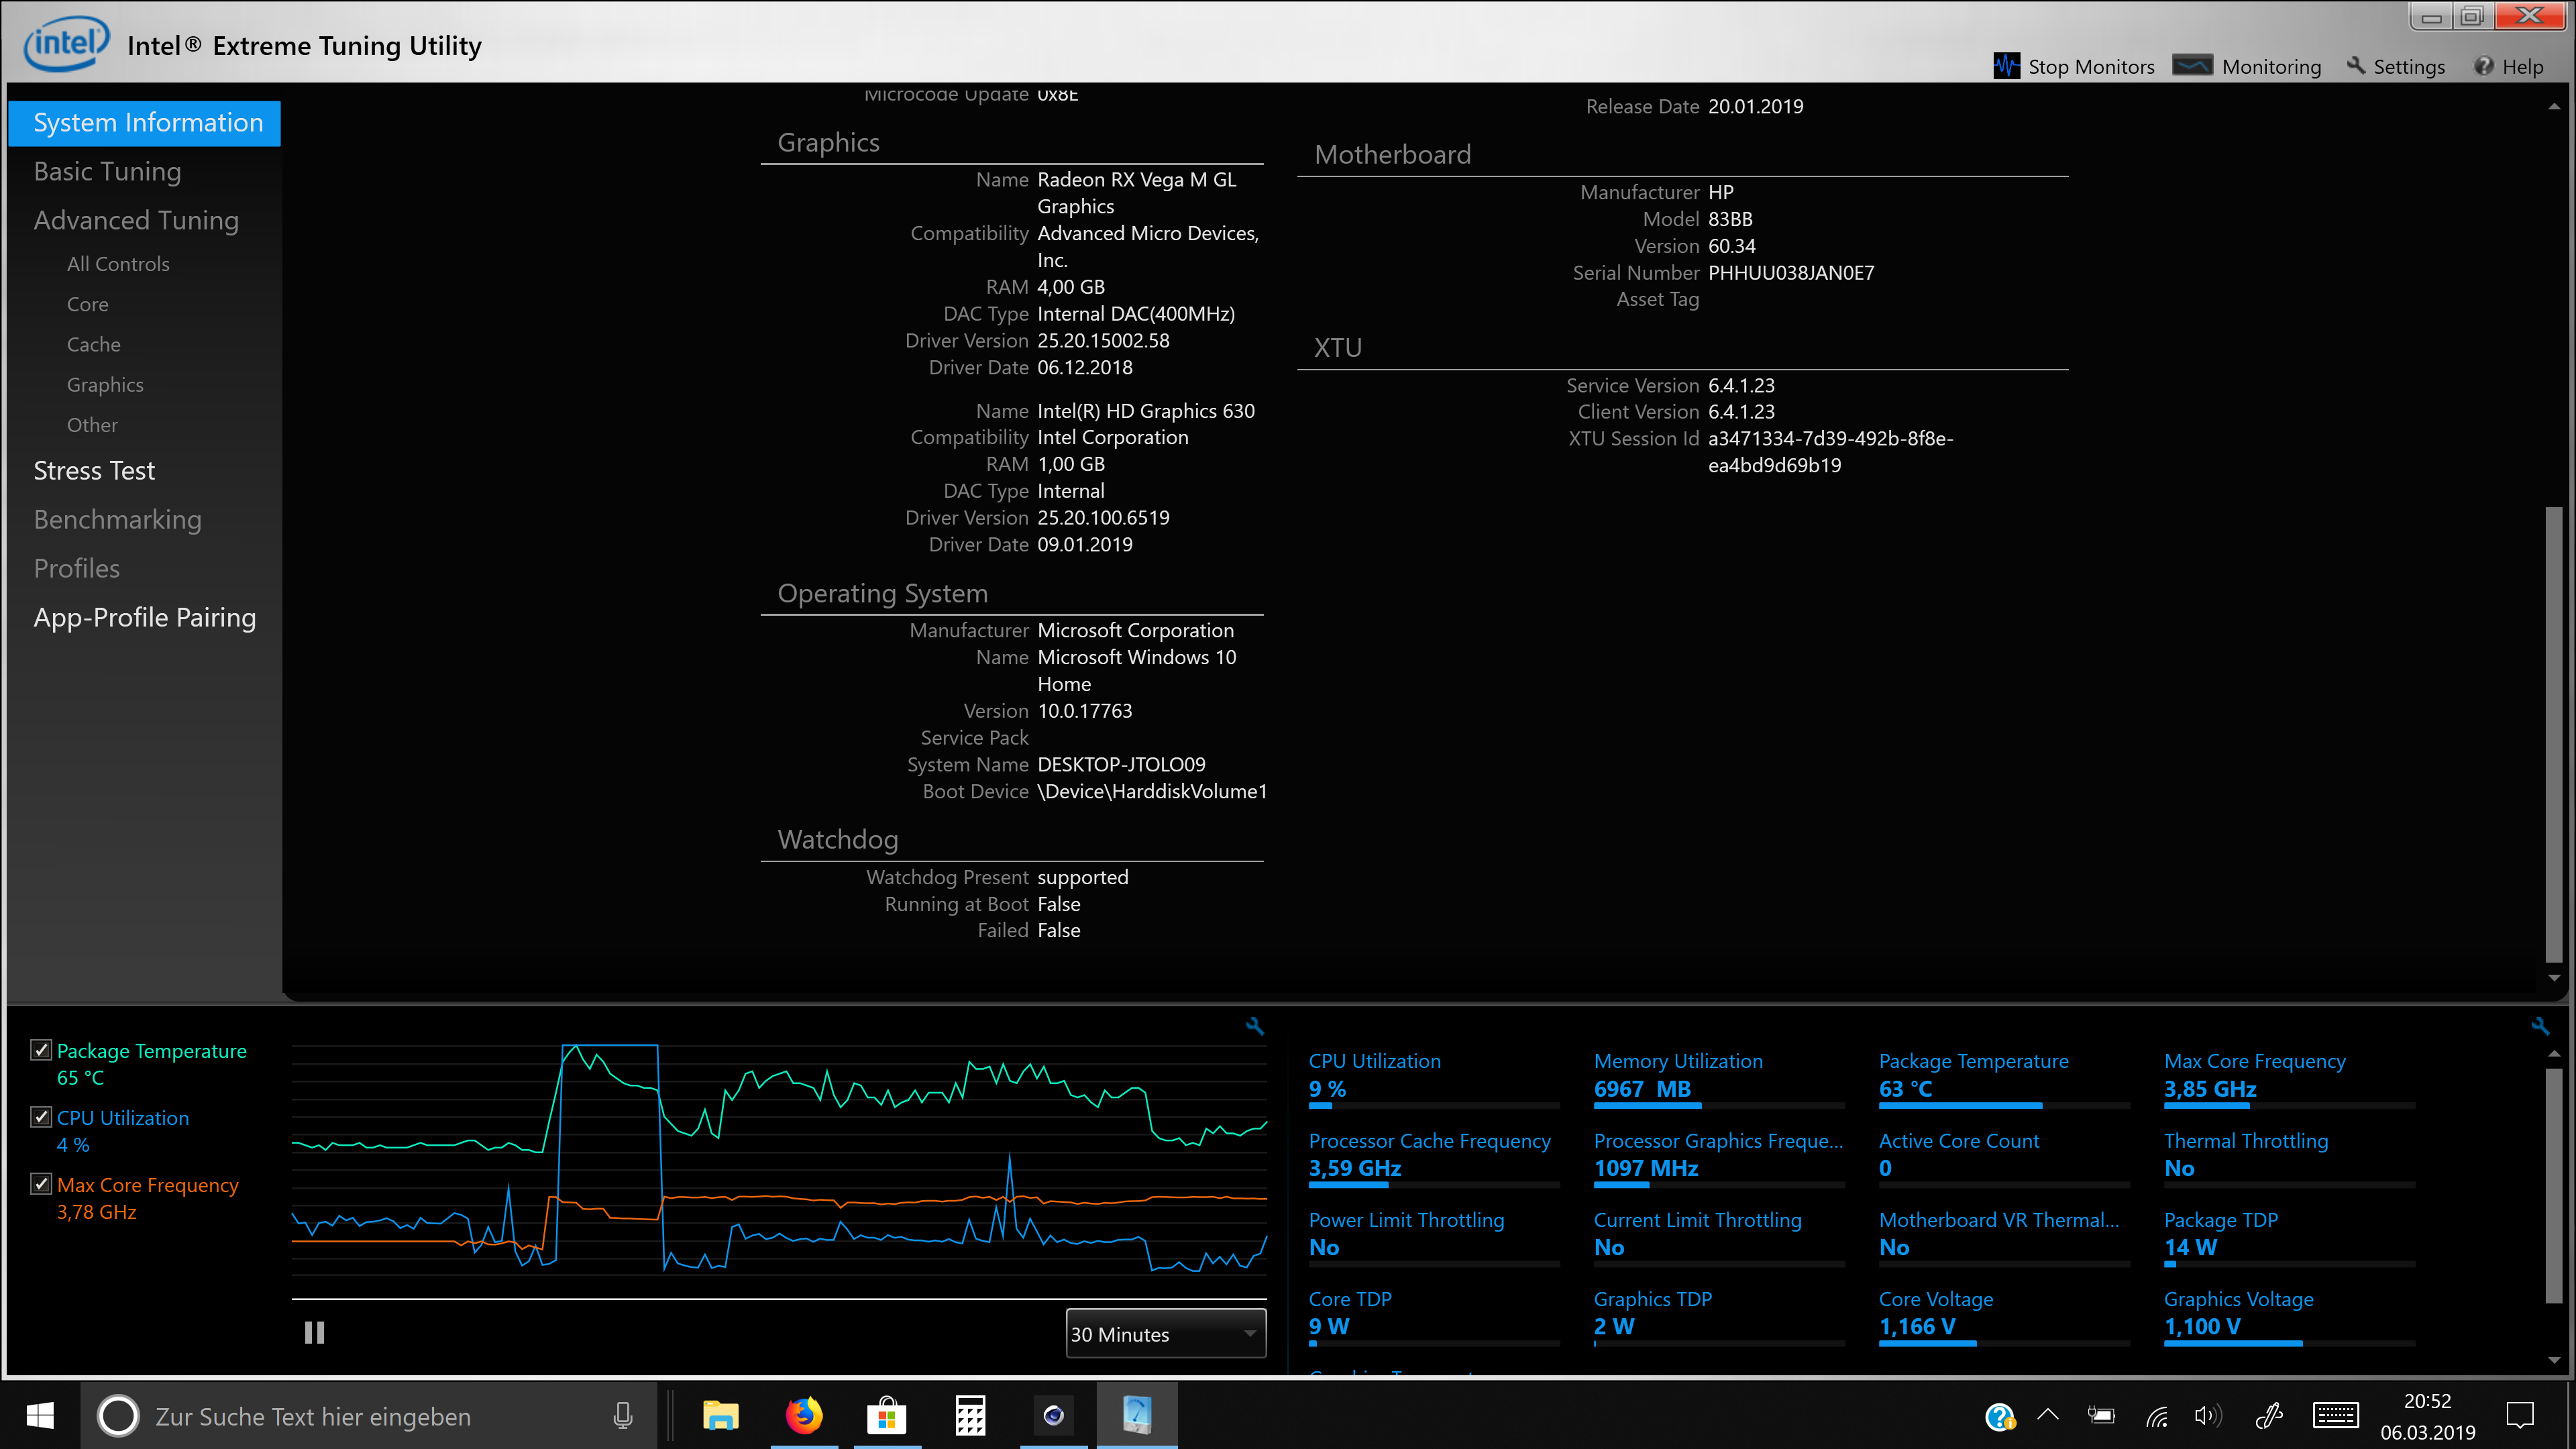2576x1449 pixels.
Task: Select the Graphics entry under Advanced Tuning
Action: pyautogui.click(x=104, y=384)
